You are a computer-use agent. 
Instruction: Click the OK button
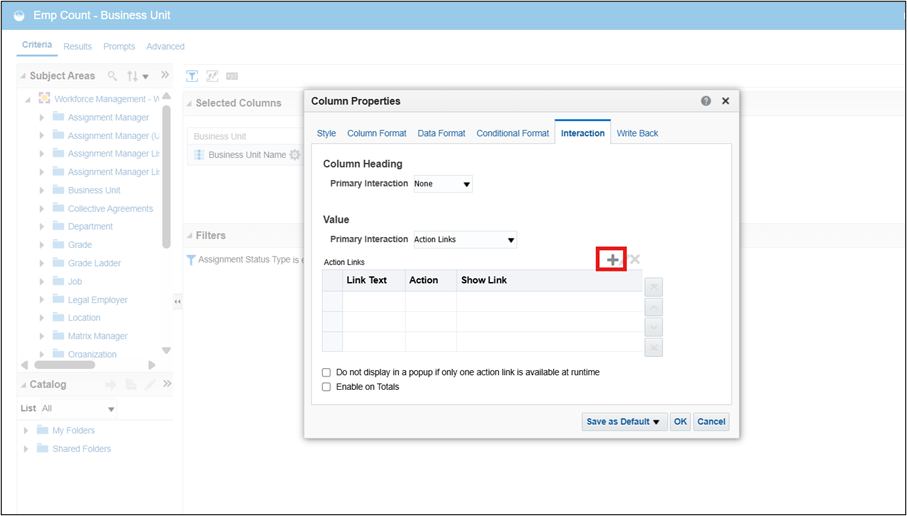coord(680,422)
